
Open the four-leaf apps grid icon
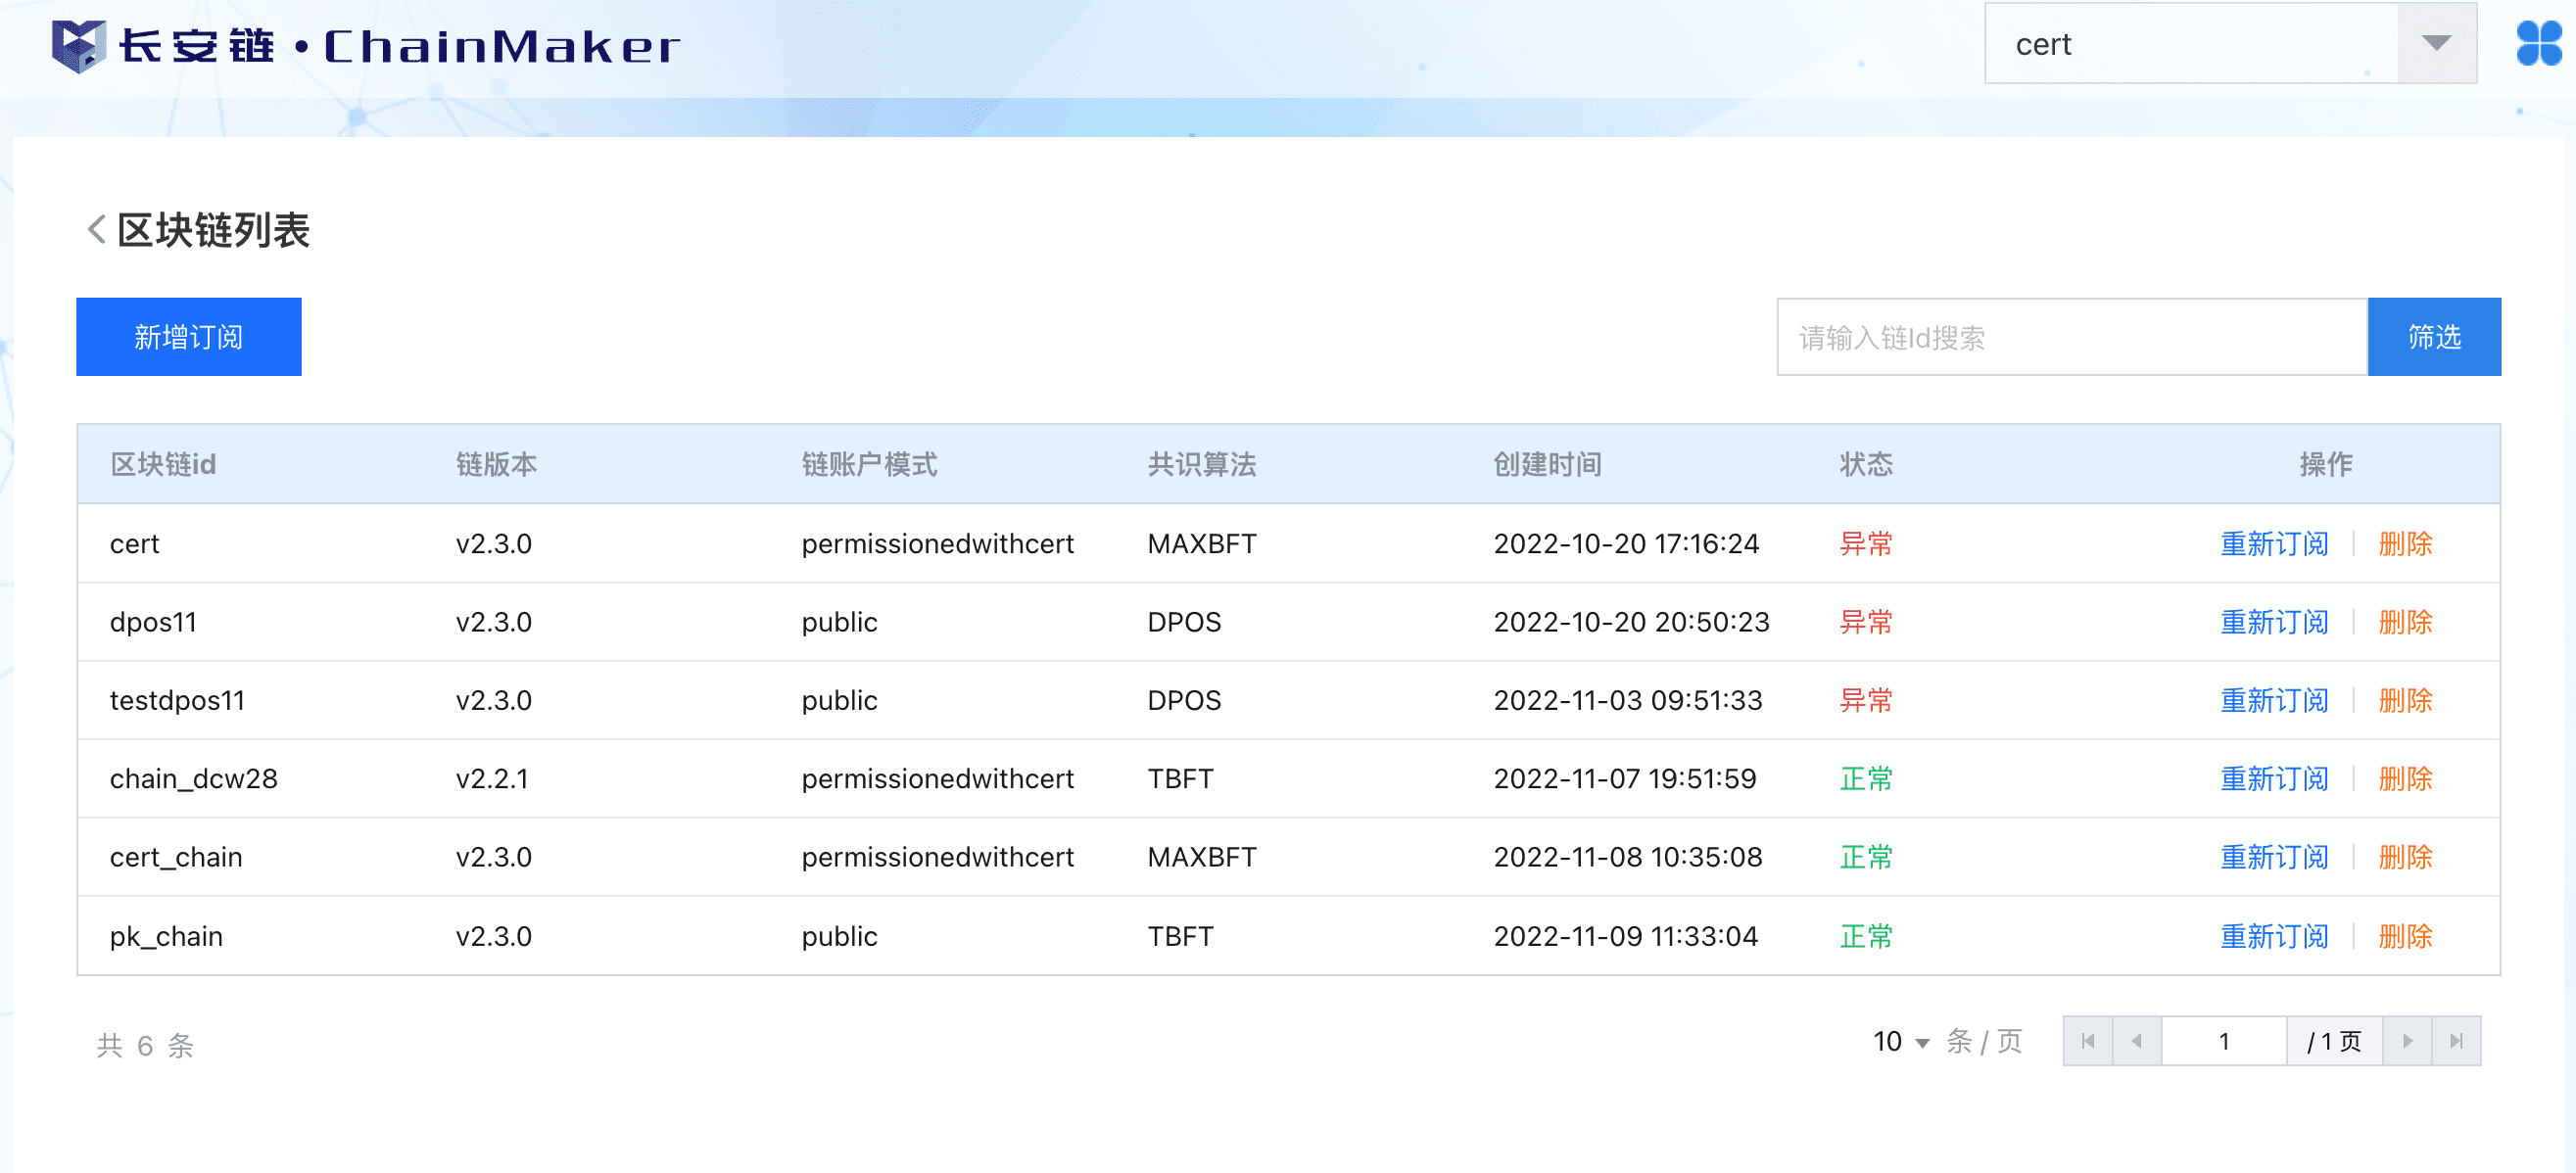tap(2538, 44)
